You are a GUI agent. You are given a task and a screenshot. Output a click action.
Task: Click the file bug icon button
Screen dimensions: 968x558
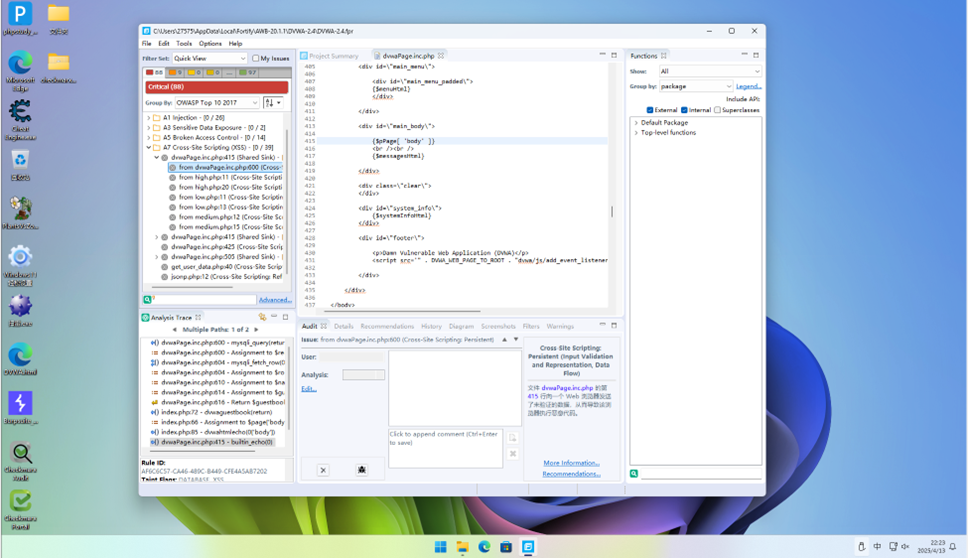(x=362, y=470)
